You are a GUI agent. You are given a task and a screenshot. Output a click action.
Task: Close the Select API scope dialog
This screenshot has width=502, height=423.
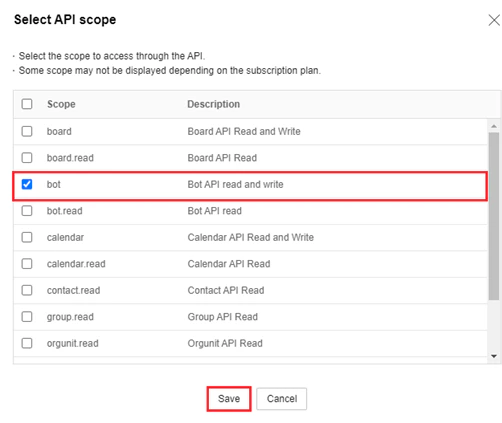[x=494, y=20]
